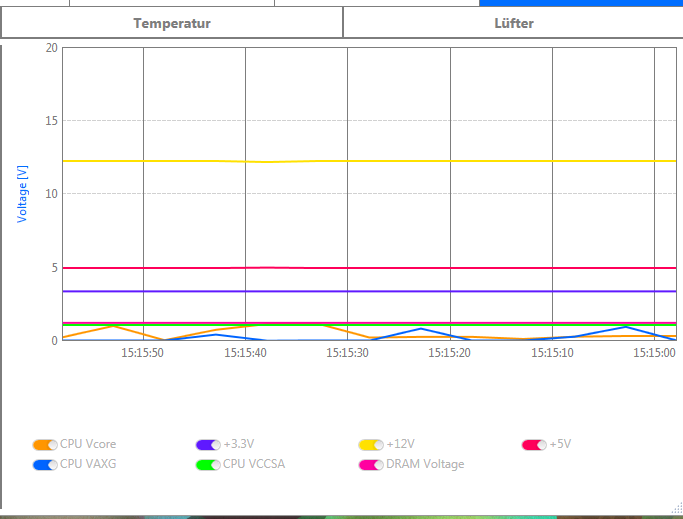Click the CPU Vcore legend label
This screenshot has height=519, width=683.
(88, 444)
